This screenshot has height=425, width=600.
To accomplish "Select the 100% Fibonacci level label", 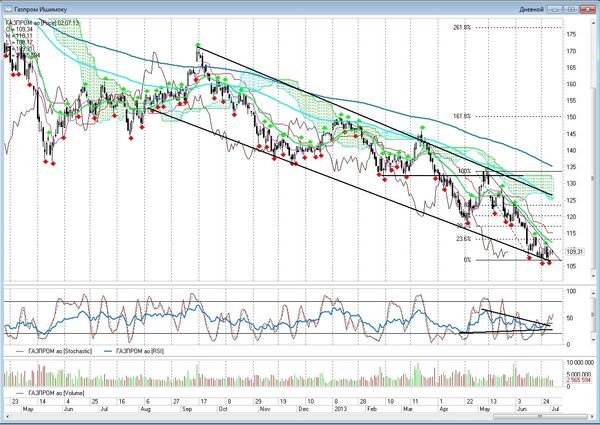I will [x=463, y=171].
